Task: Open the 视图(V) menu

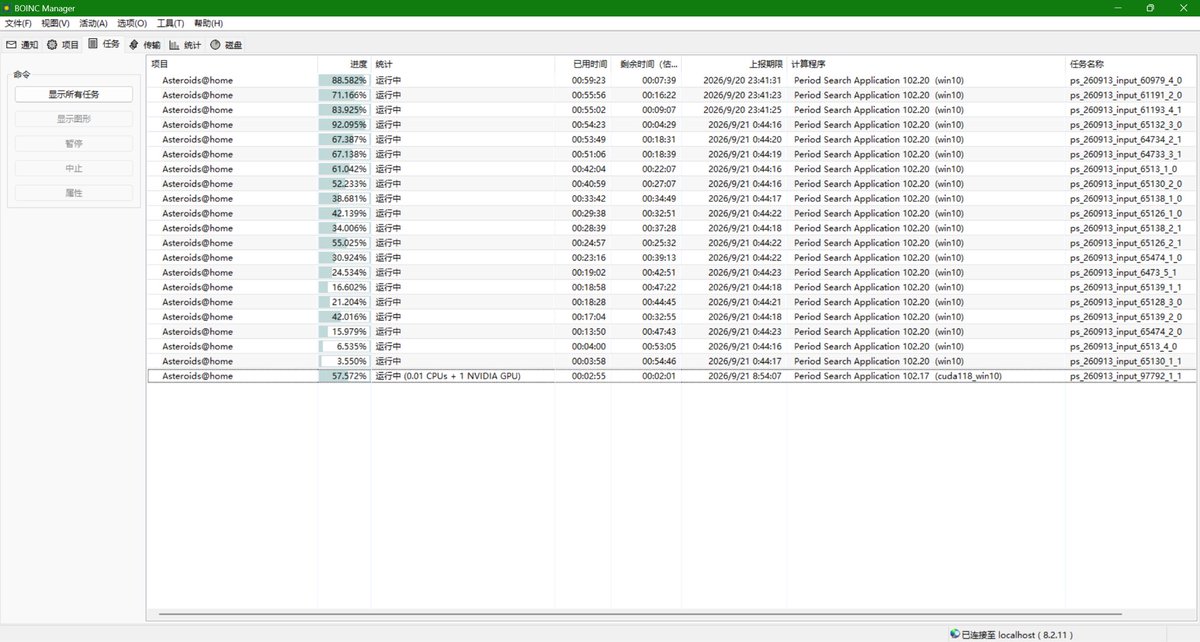Action: (x=56, y=23)
